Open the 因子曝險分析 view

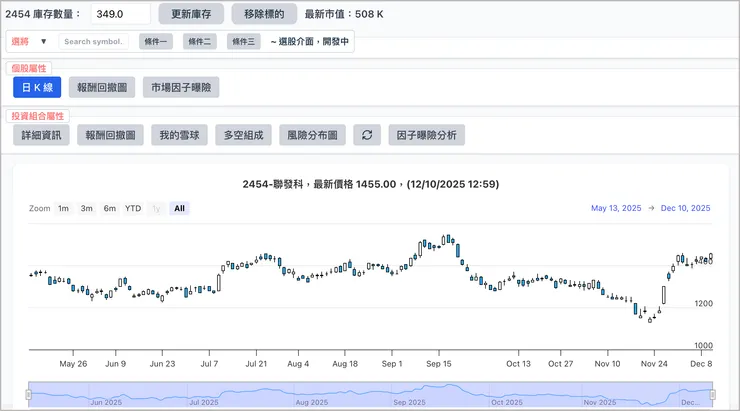coord(427,135)
